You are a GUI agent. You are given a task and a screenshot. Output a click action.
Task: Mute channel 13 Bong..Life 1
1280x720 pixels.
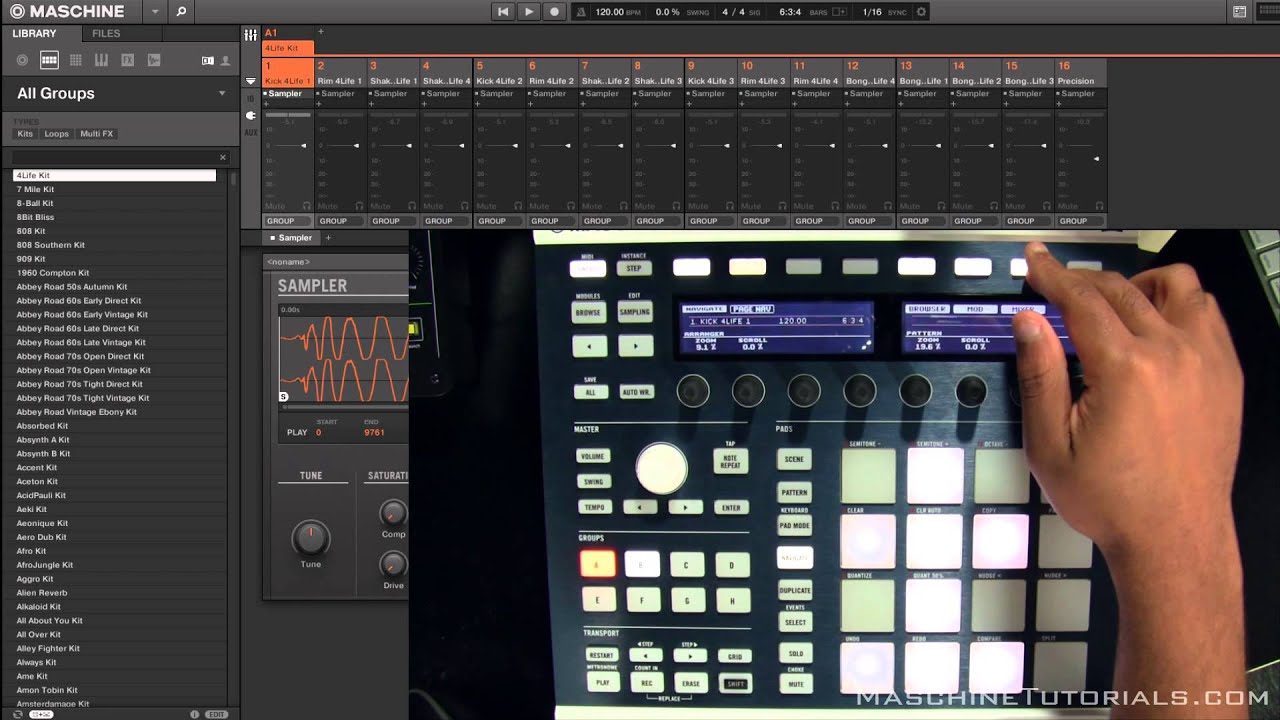[x=909, y=206]
